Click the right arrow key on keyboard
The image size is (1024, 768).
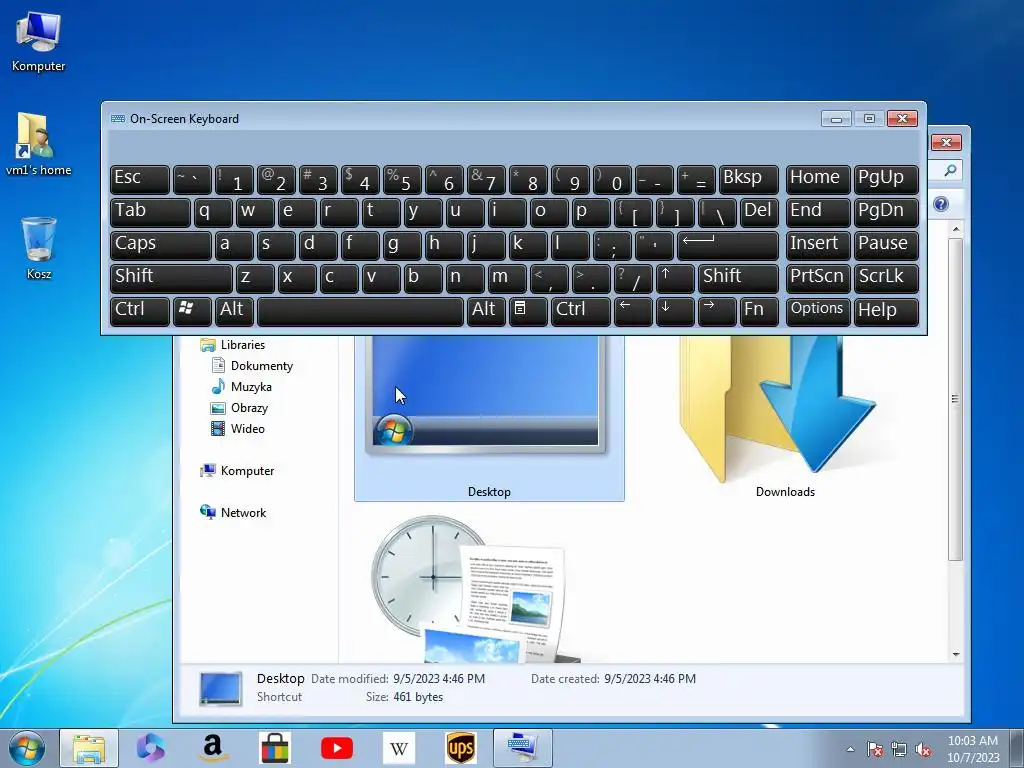pyautogui.click(x=716, y=311)
